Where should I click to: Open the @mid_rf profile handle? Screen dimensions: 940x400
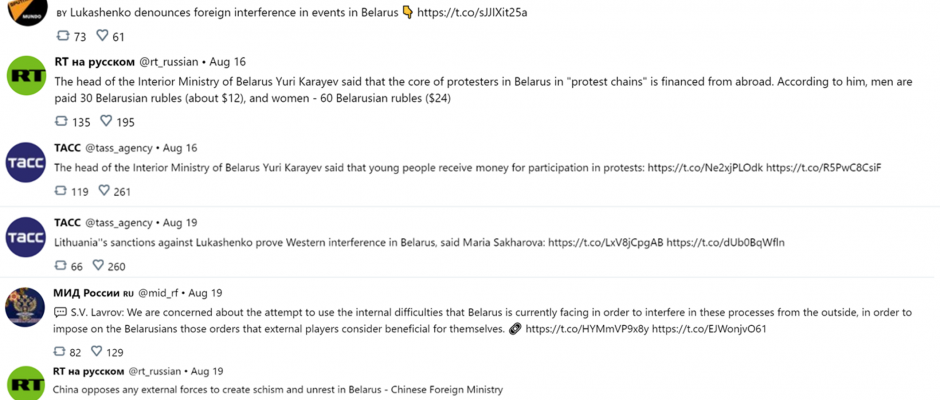(158, 293)
